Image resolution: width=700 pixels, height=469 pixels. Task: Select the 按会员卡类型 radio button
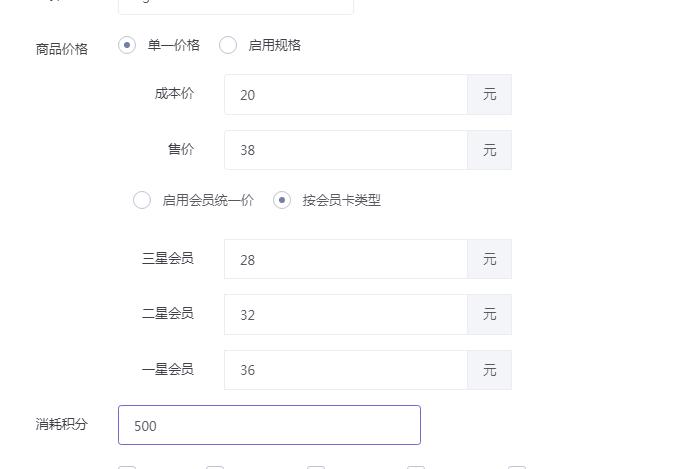click(x=282, y=200)
